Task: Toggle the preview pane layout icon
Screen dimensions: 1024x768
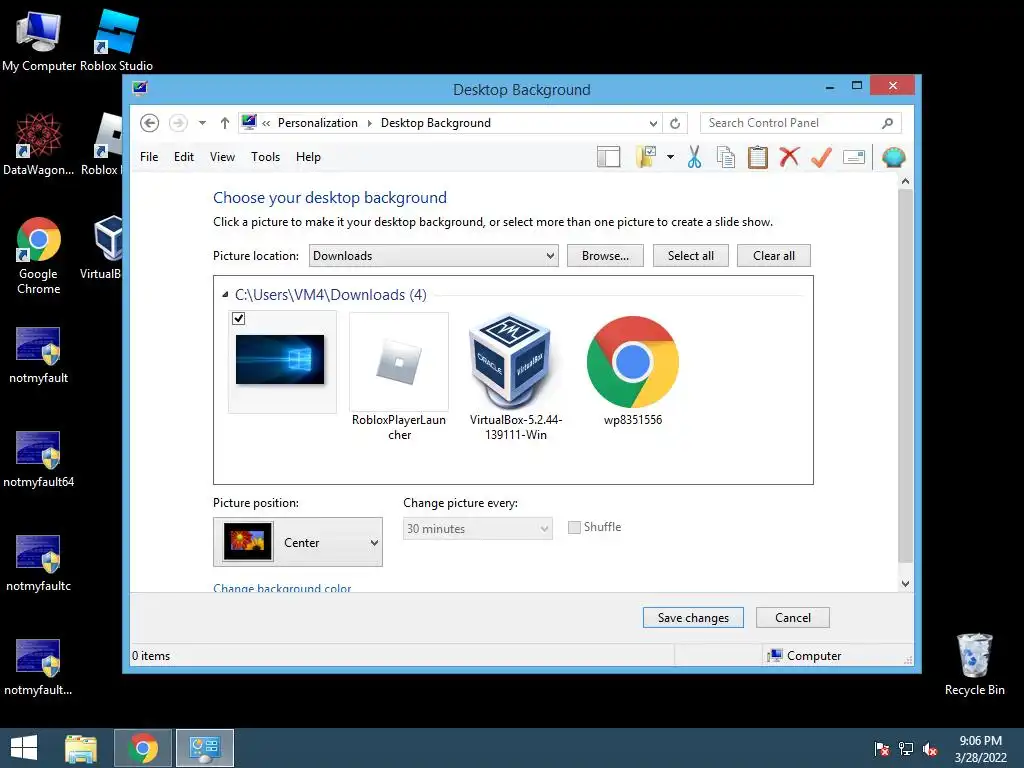Action: click(609, 157)
